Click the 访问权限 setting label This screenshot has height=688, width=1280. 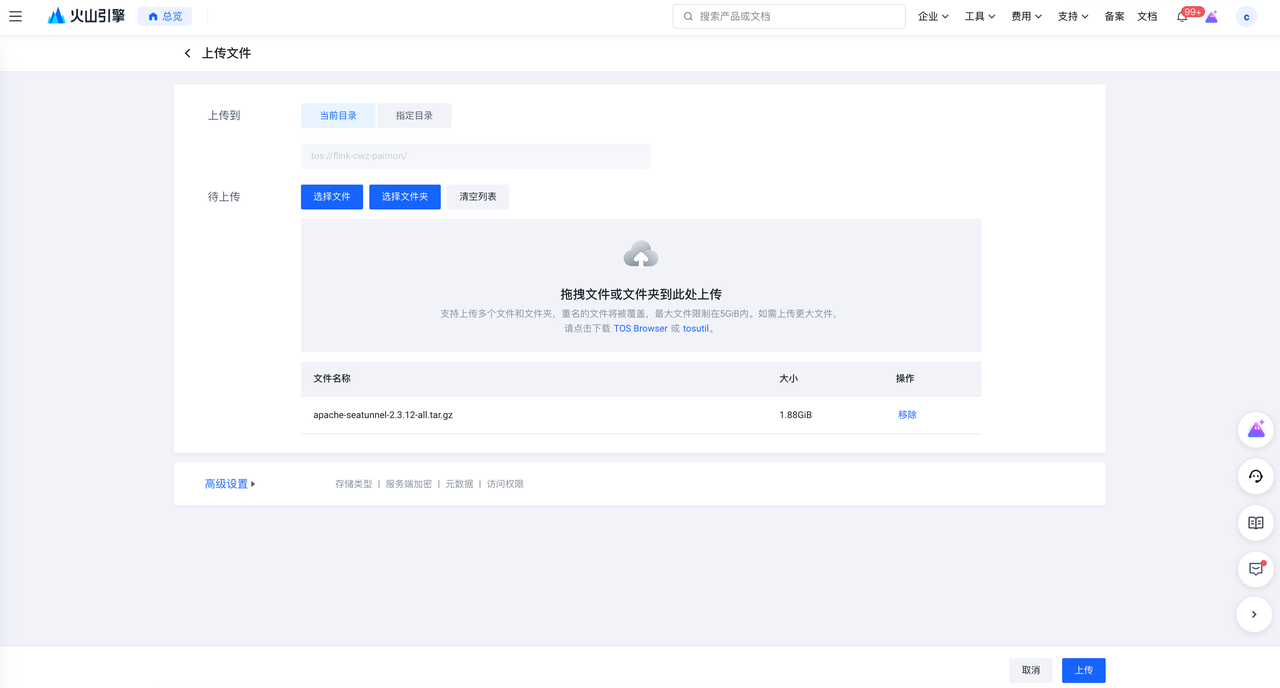pyautogui.click(x=505, y=484)
